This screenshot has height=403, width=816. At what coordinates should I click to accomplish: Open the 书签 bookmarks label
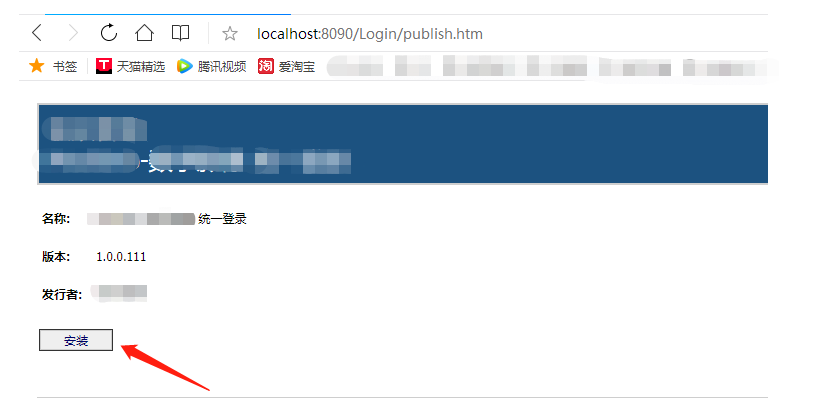(65, 67)
